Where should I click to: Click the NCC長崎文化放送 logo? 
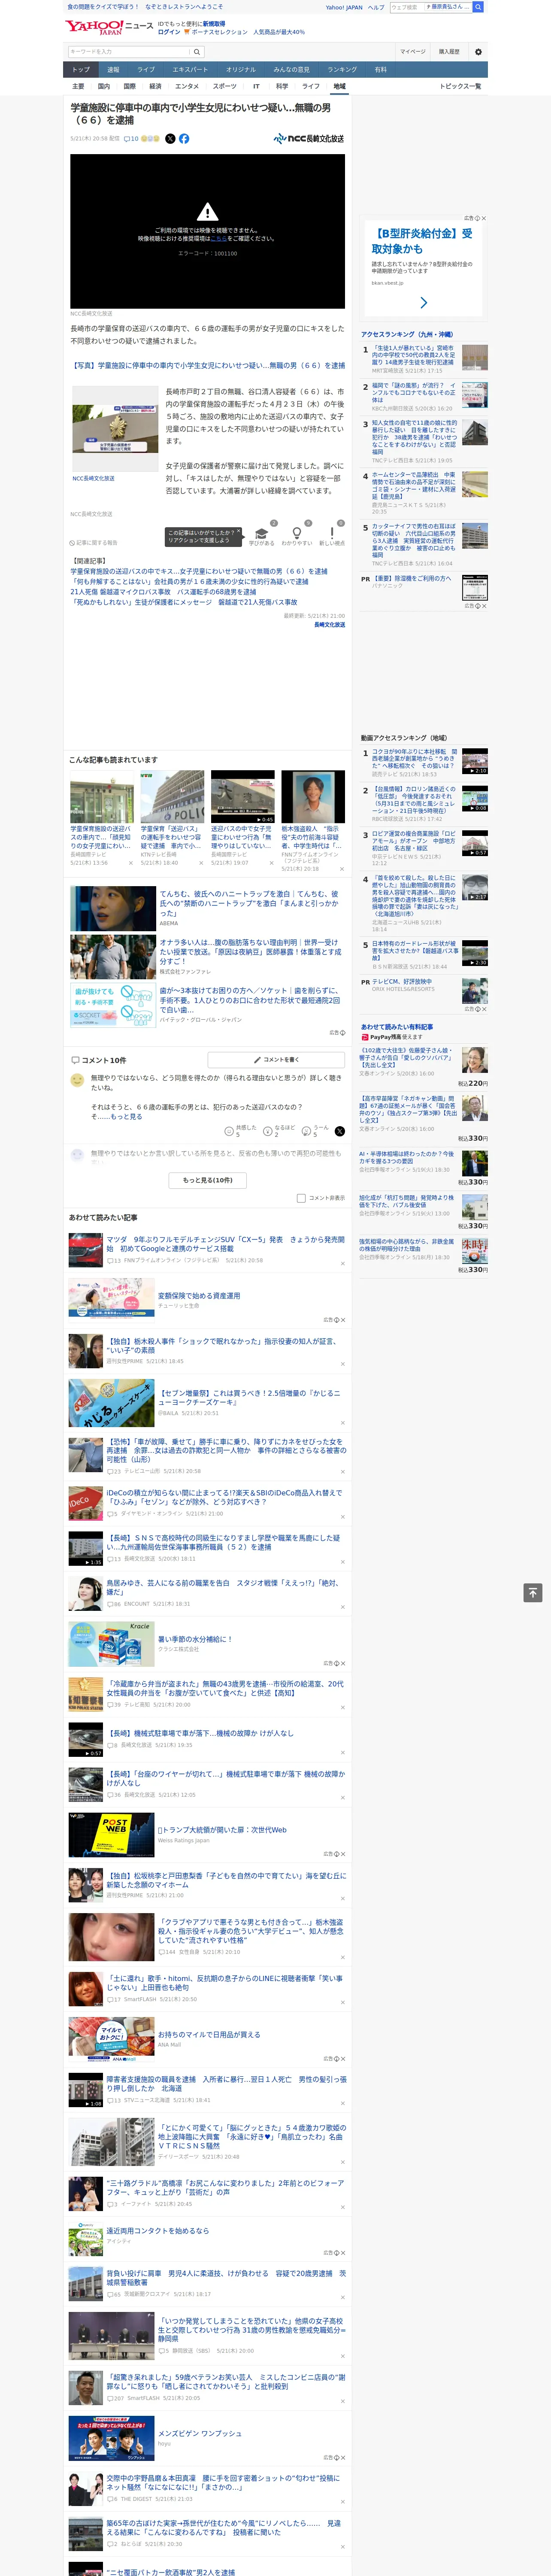point(309,139)
